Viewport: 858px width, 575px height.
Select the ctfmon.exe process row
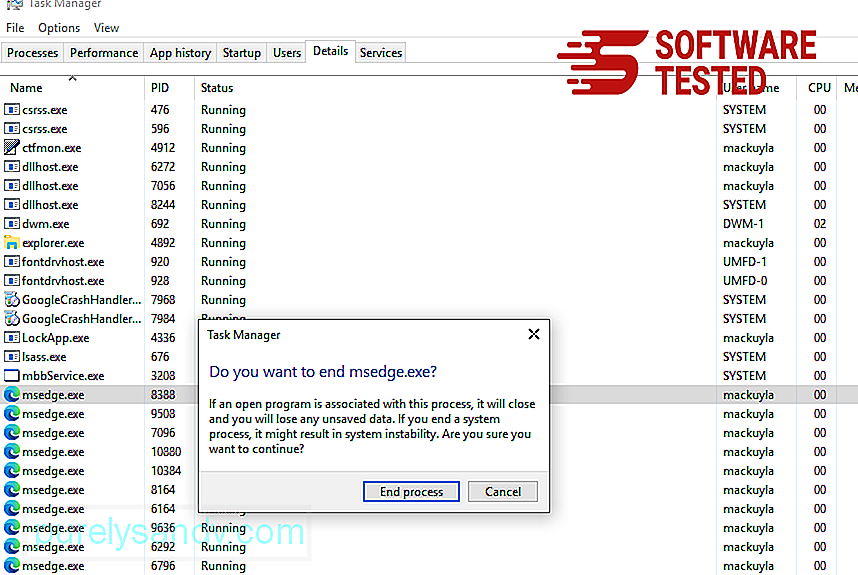429,148
